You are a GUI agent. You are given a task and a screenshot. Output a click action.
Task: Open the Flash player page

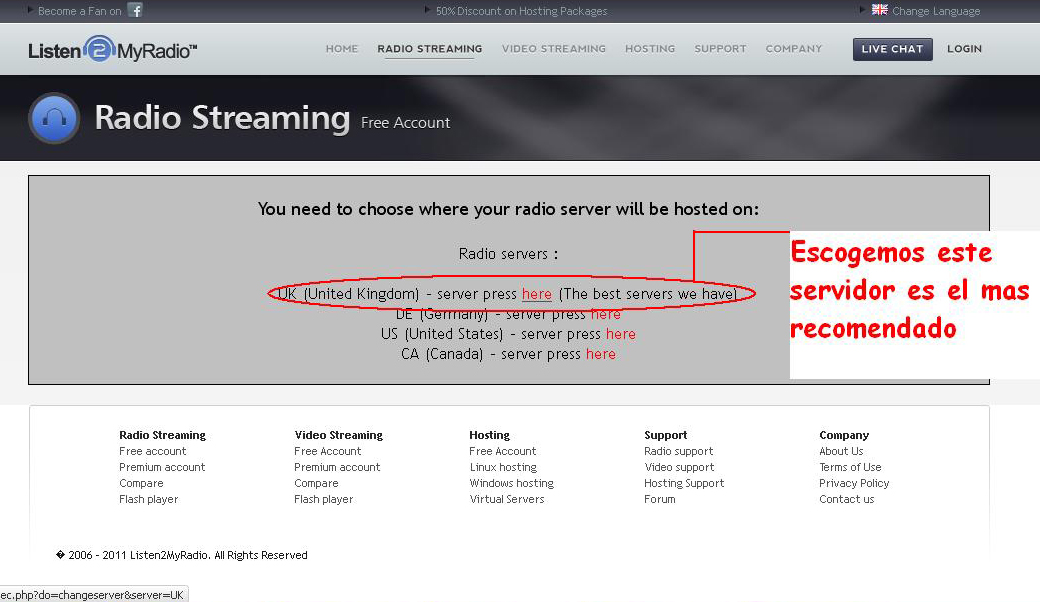pyautogui.click(x=148, y=499)
